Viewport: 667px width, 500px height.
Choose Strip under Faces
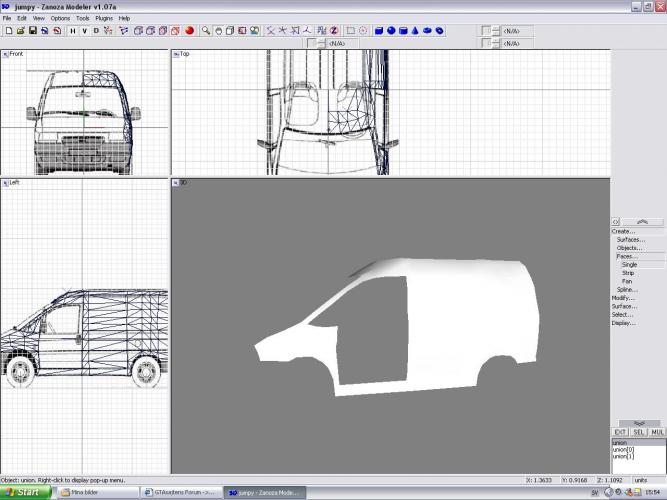click(x=628, y=273)
